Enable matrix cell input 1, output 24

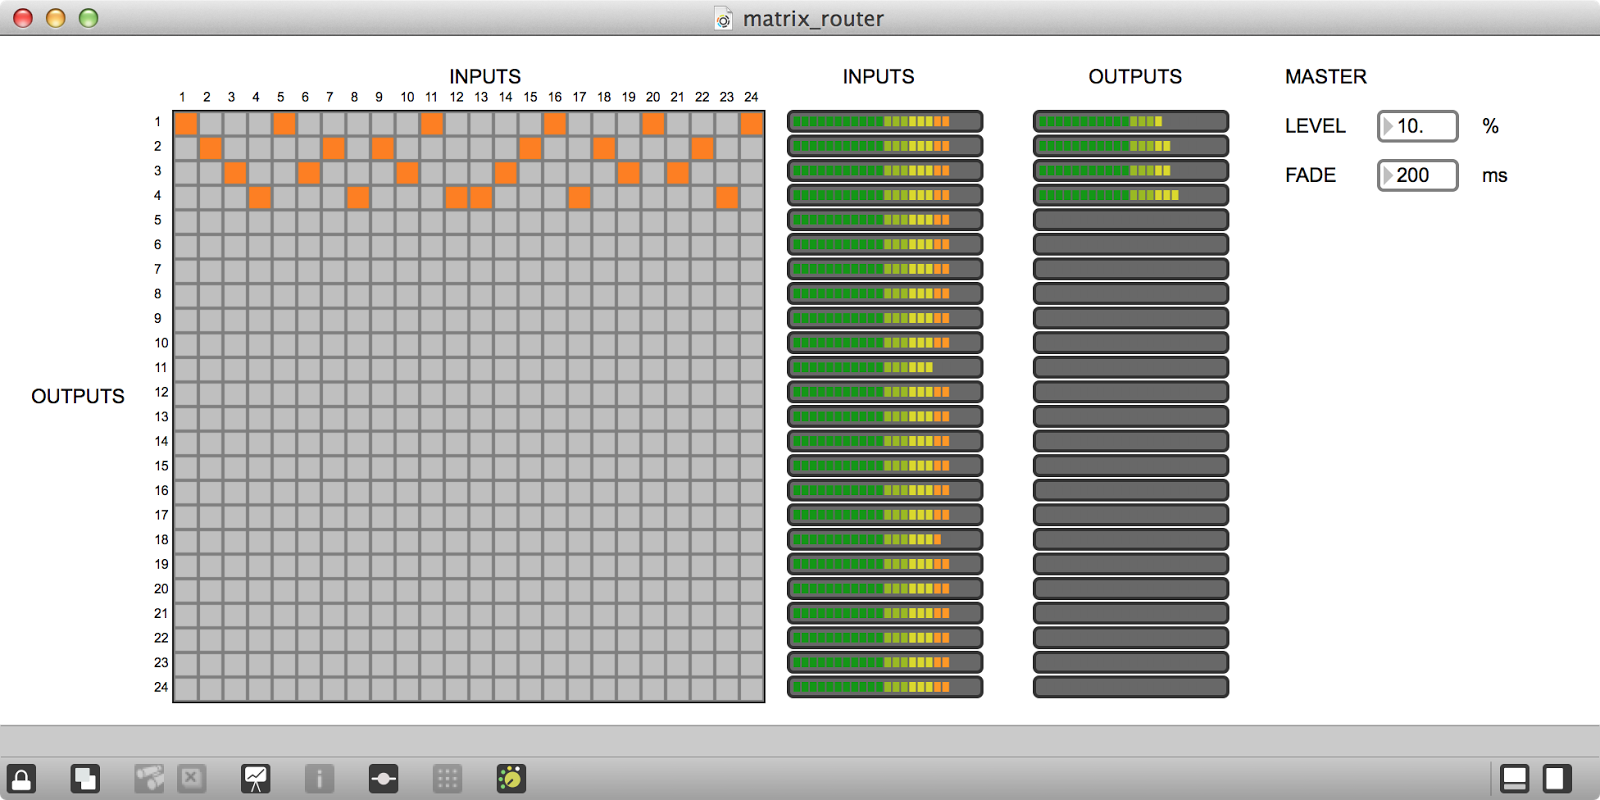(x=186, y=689)
